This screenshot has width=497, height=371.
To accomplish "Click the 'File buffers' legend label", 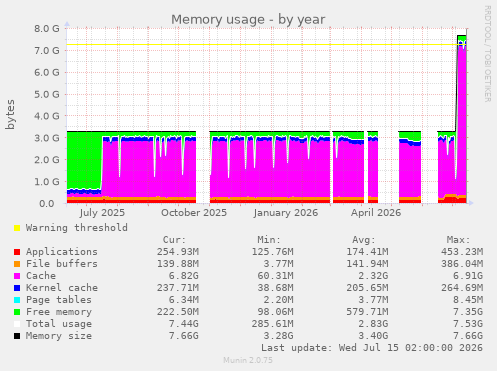I will (x=62, y=264).
